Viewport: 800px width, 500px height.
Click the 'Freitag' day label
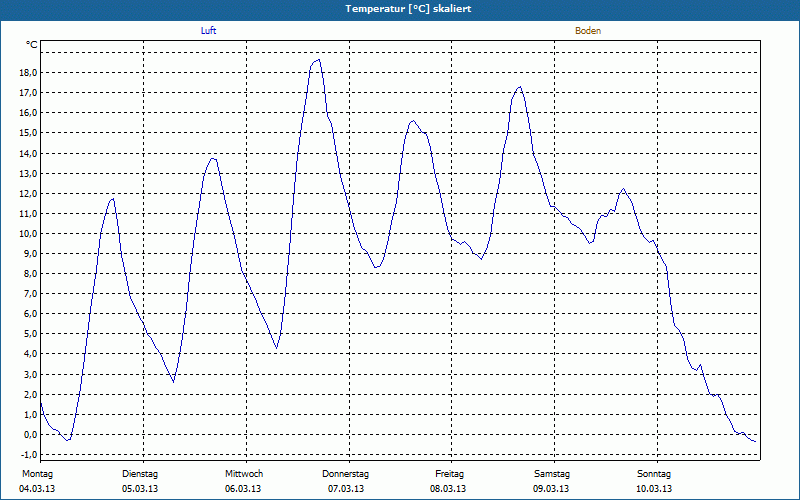449,474
